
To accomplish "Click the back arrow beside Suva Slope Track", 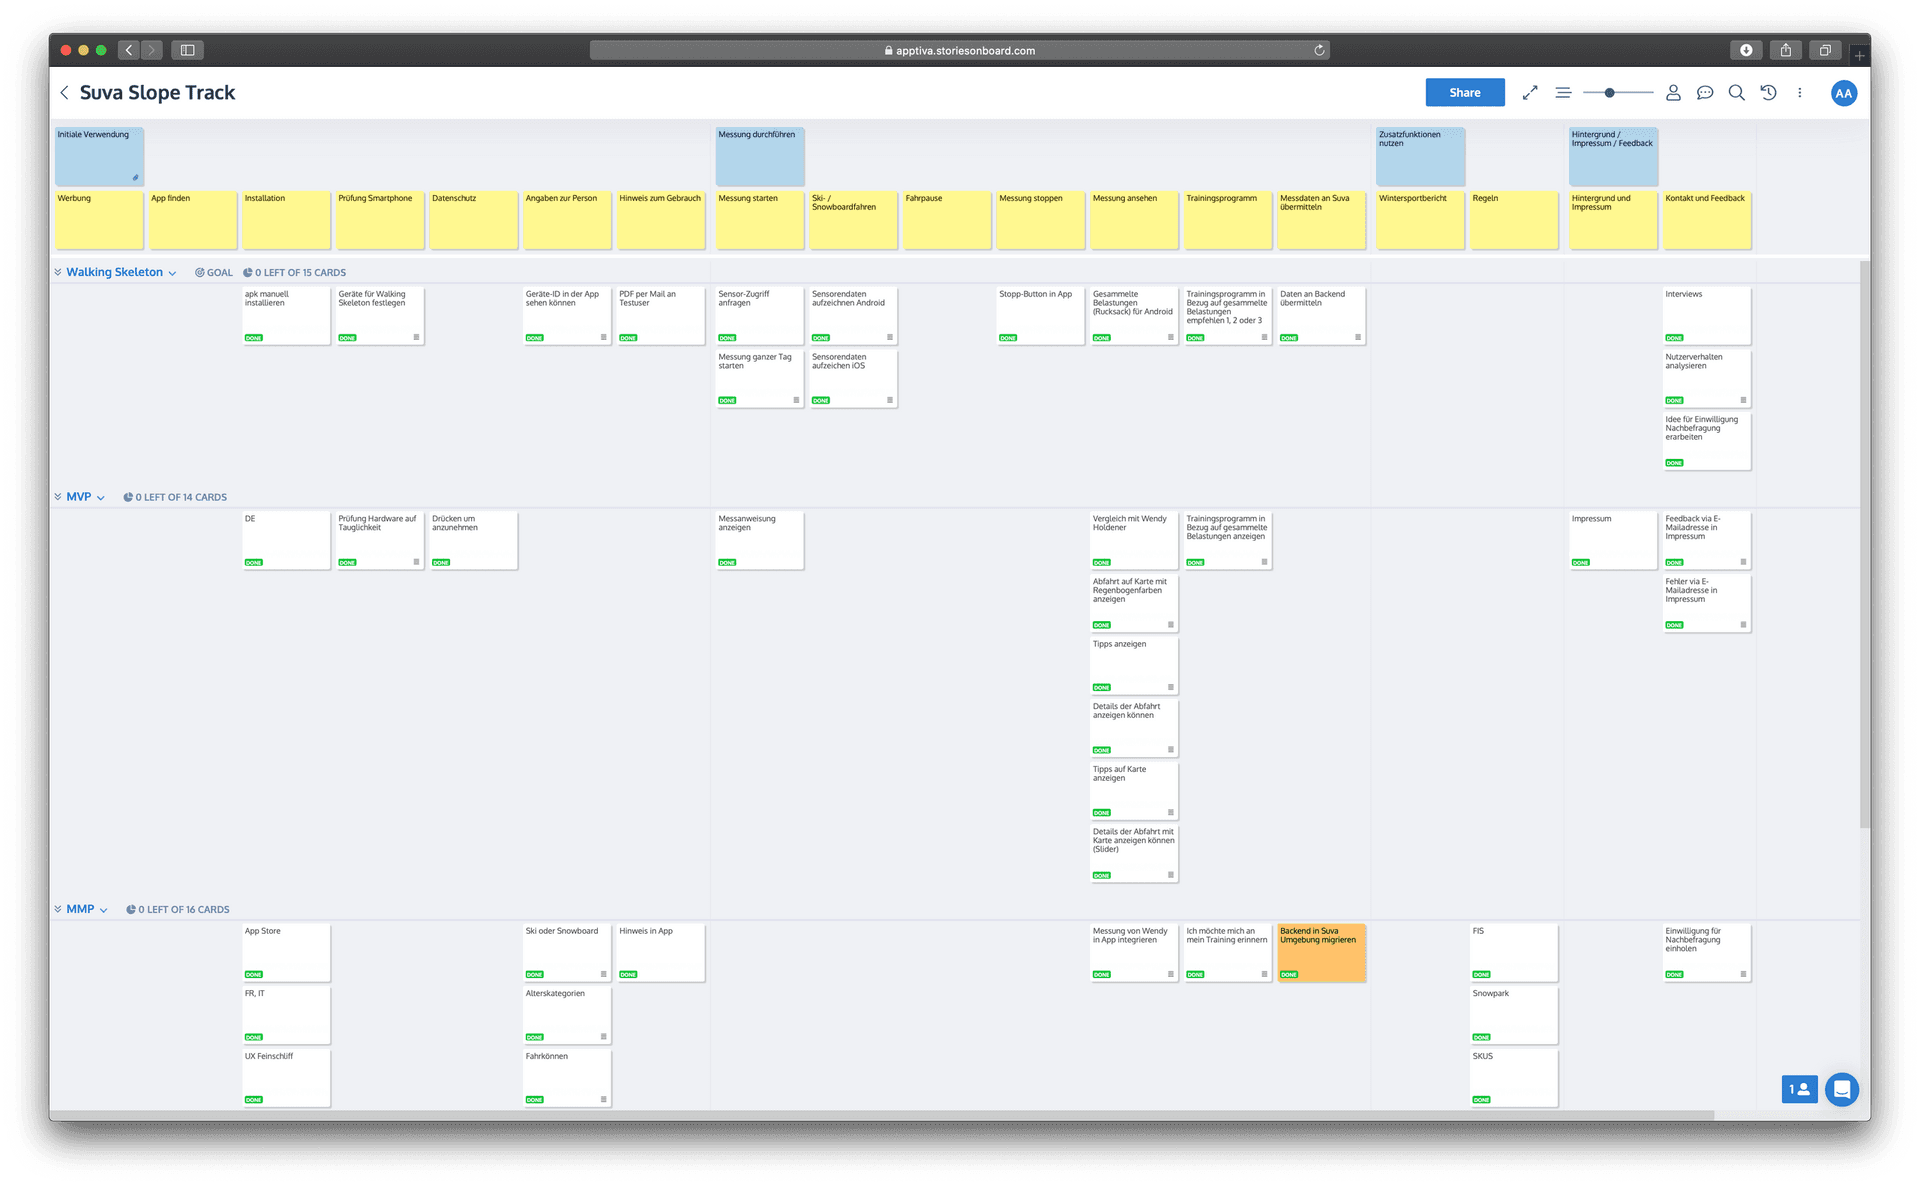I will [65, 93].
